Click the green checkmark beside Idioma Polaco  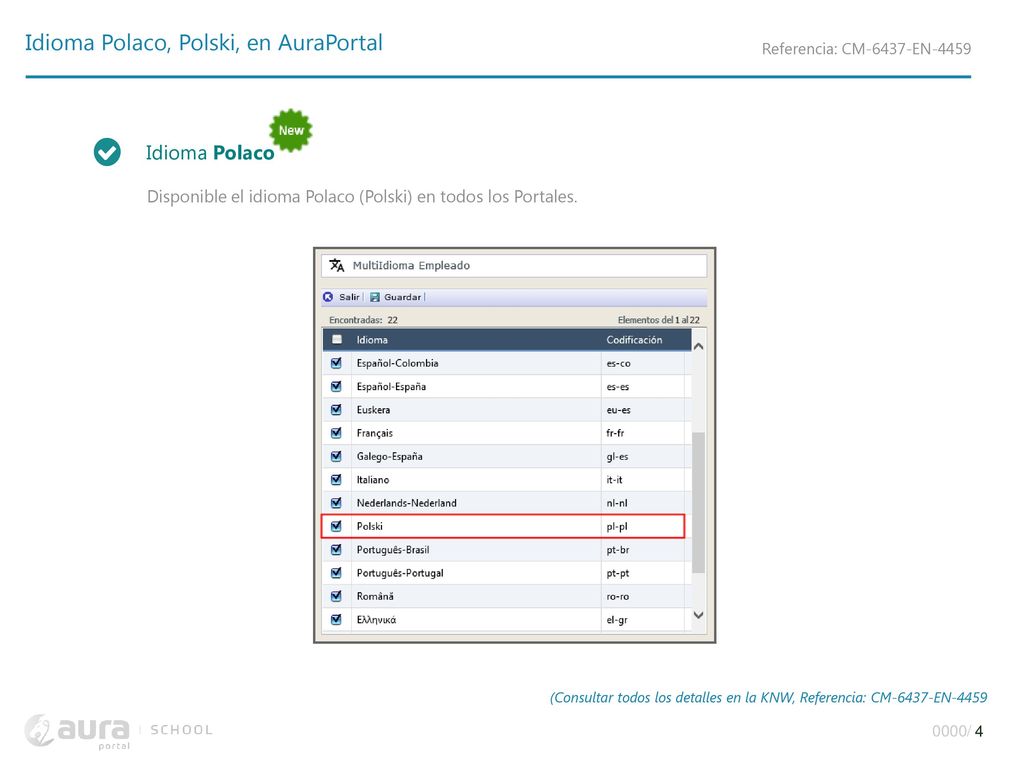[x=107, y=152]
